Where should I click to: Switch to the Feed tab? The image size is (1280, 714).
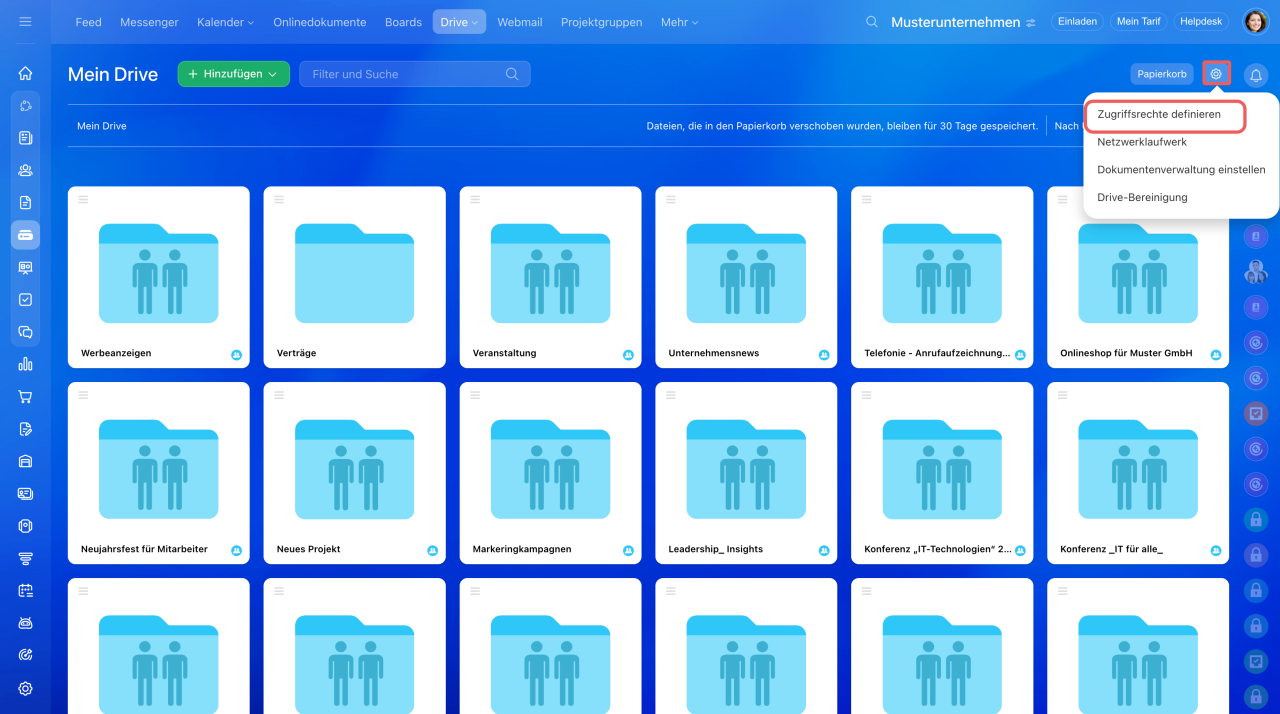pyautogui.click(x=88, y=22)
